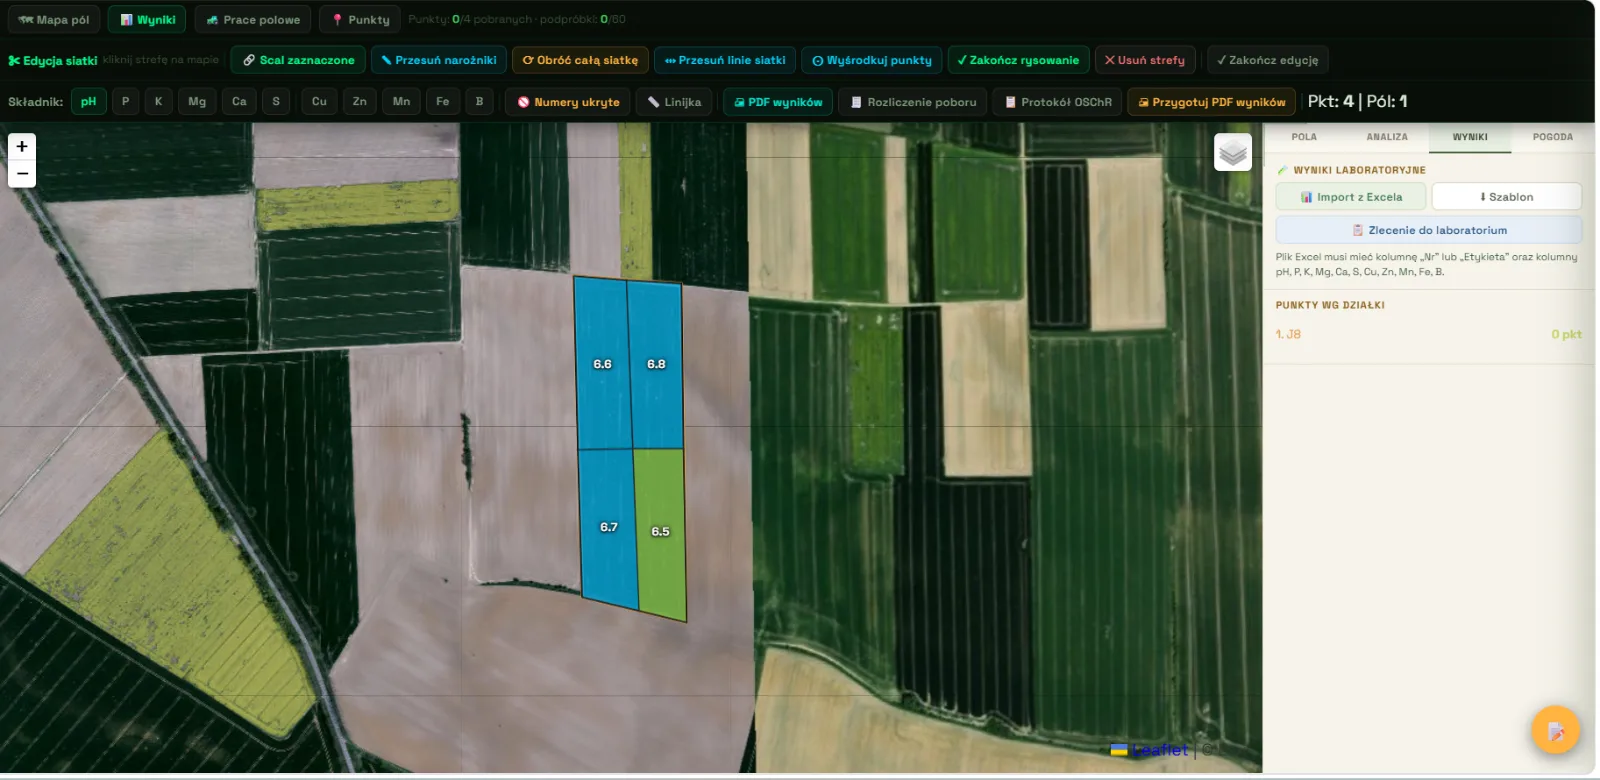
Task: Open Protokół OSChR
Action: click(1058, 102)
